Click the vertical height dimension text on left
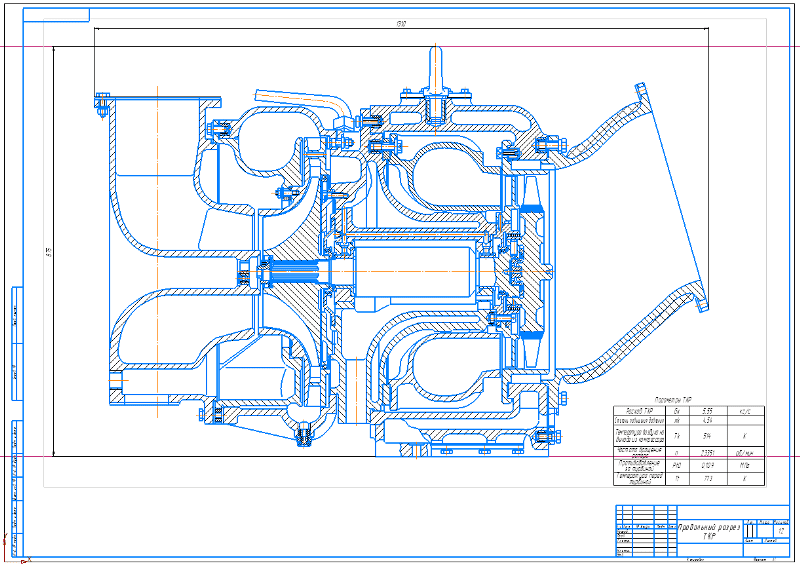This screenshot has width=800, height=566. [x=48, y=252]
